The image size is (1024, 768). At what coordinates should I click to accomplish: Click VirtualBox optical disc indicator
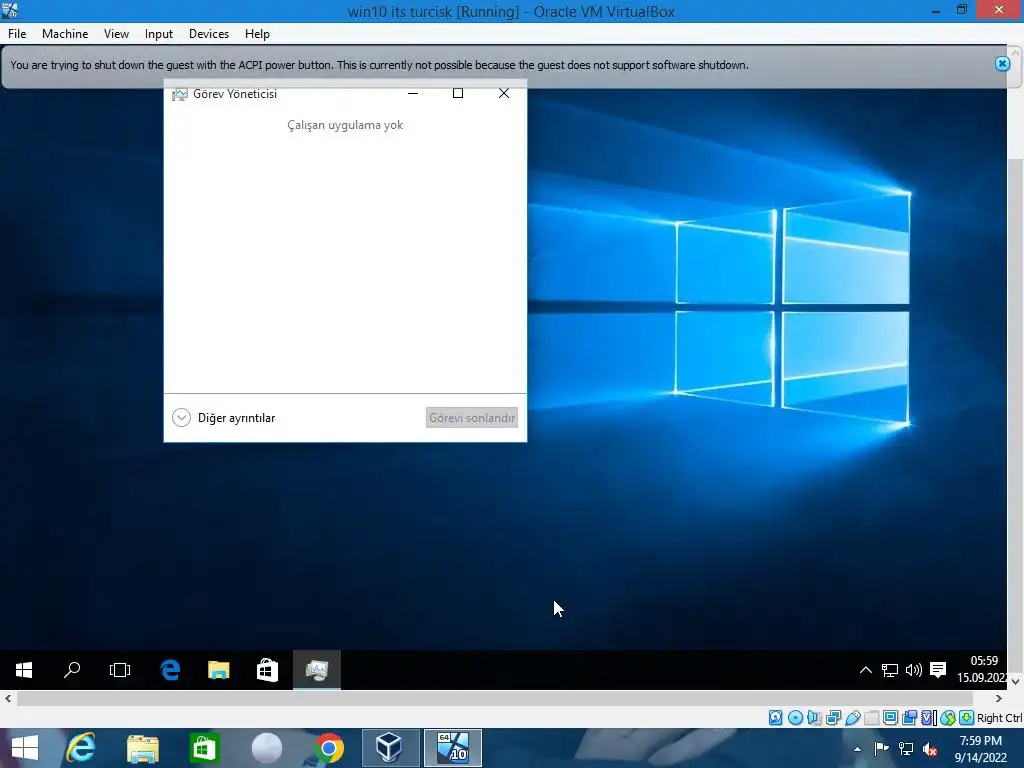795,718
